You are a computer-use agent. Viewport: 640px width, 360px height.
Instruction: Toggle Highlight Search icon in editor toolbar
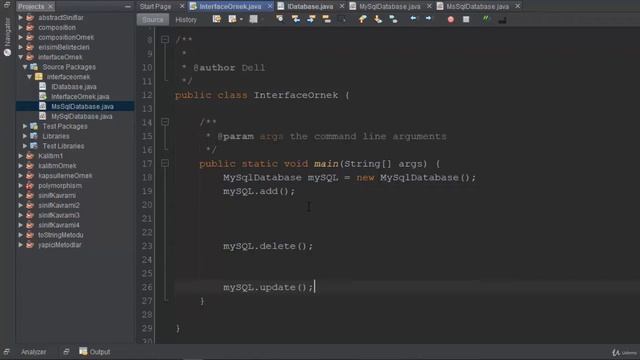point(327,19)
